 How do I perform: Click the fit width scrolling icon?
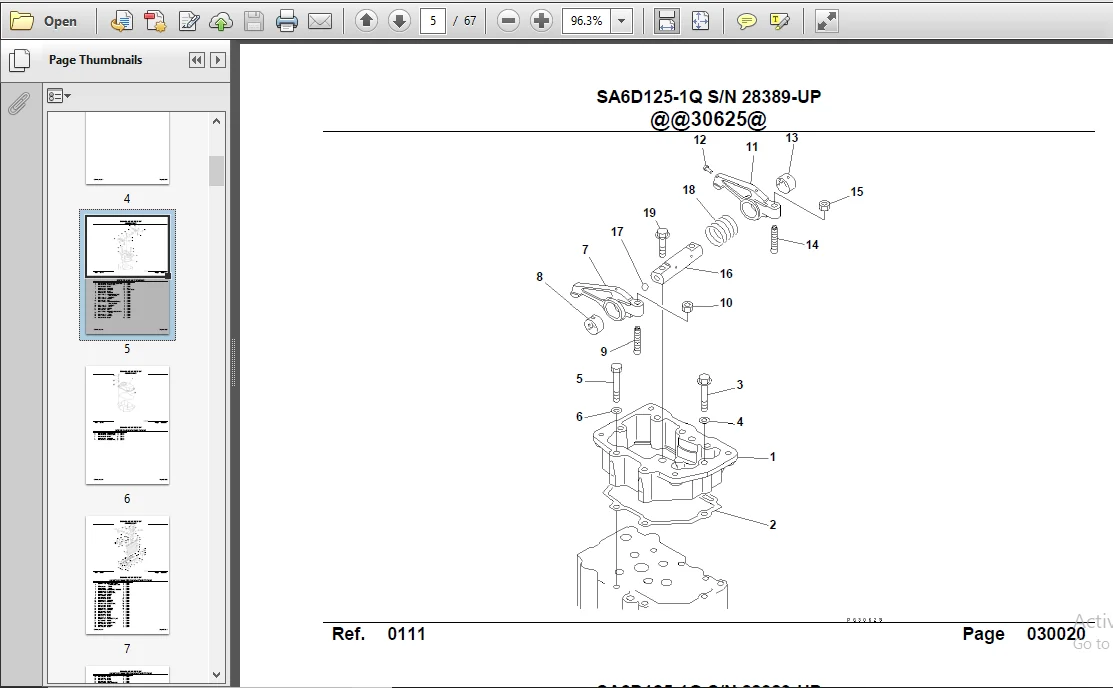click(x=667, y=21)
